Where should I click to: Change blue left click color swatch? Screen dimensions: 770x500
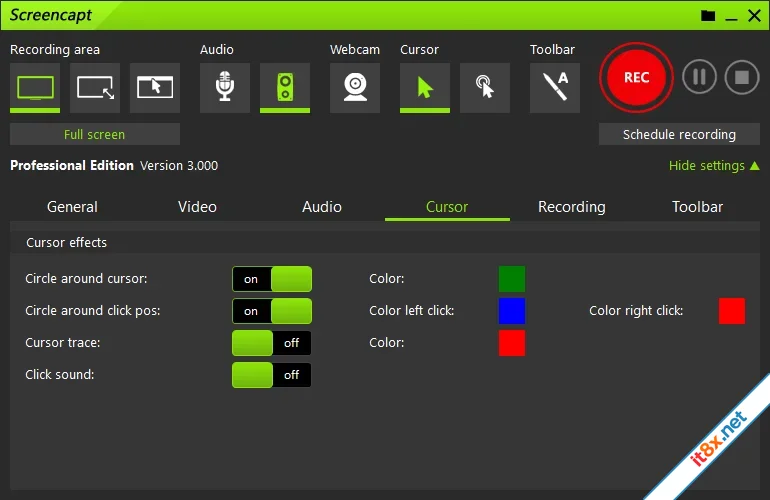point(512,311)
